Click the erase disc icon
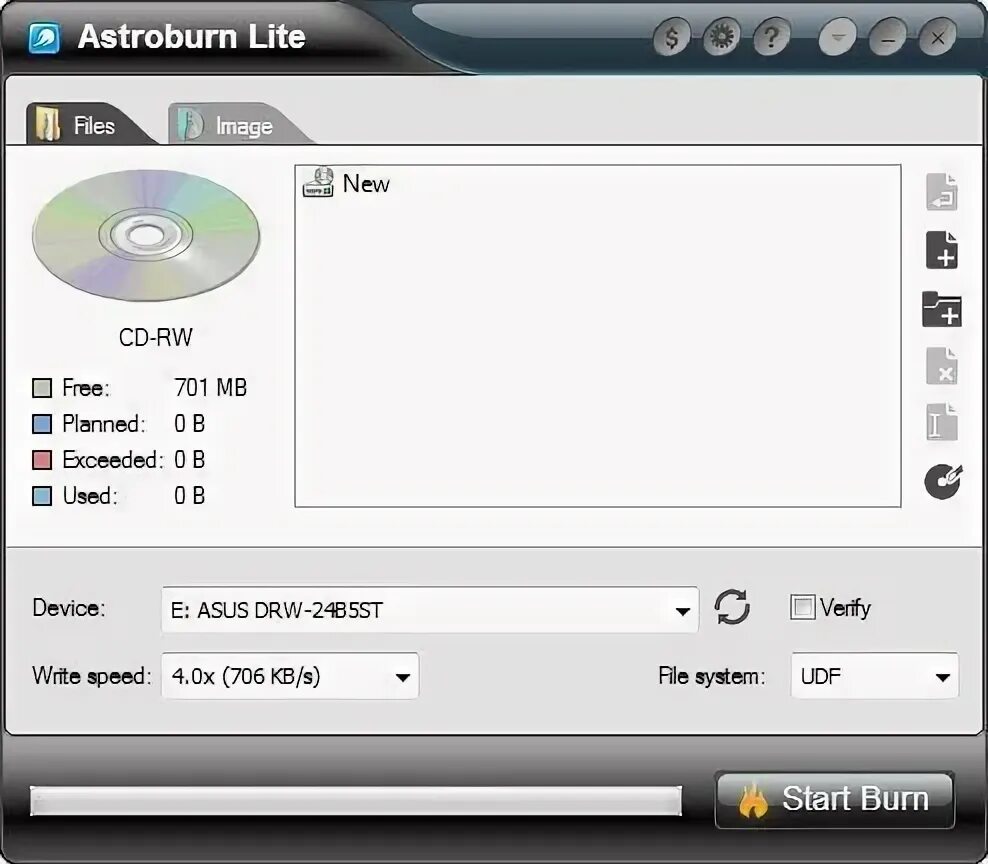 pos(943,481)
